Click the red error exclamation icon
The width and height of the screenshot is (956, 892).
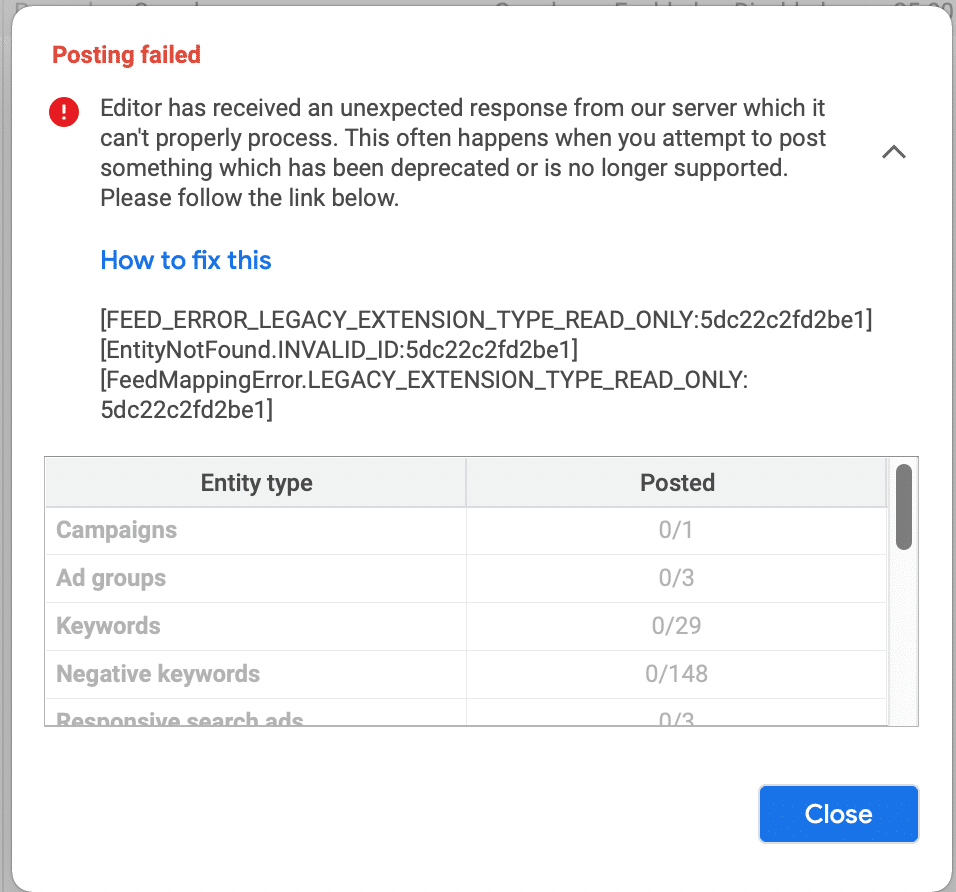click(x=63, y=112)
